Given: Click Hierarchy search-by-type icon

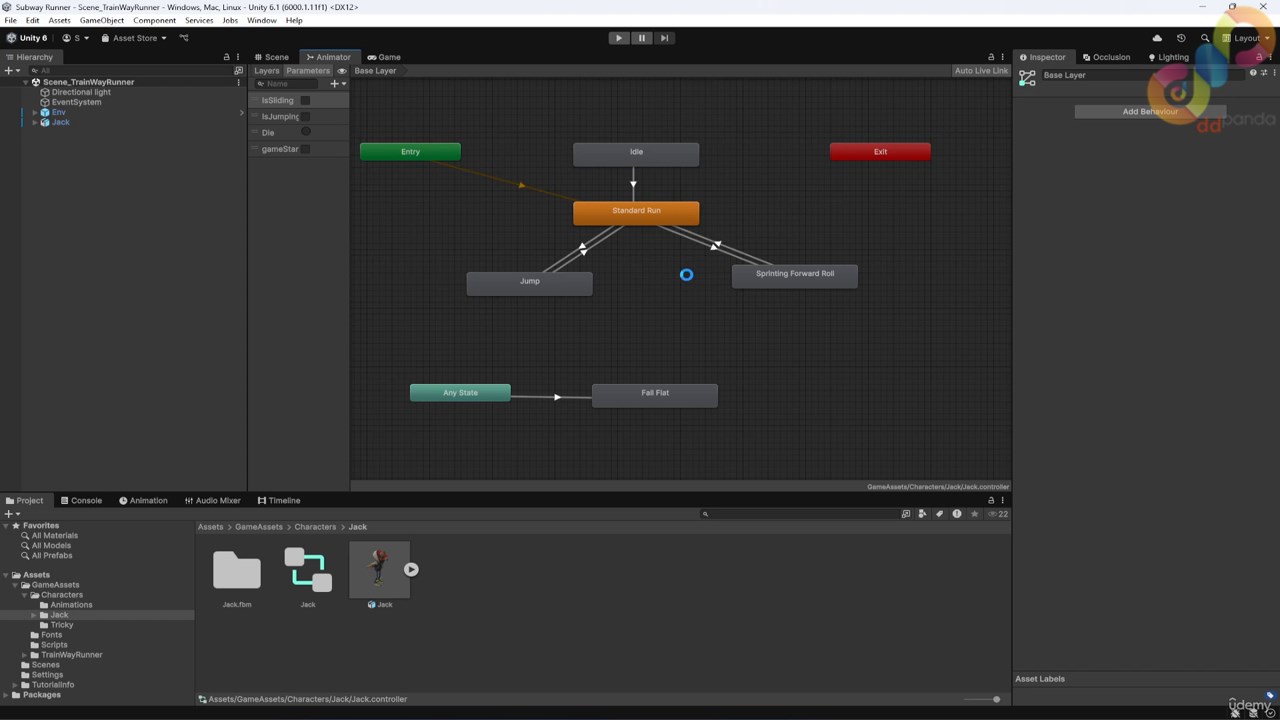Looking at the screenshot, I should point(238,71).
